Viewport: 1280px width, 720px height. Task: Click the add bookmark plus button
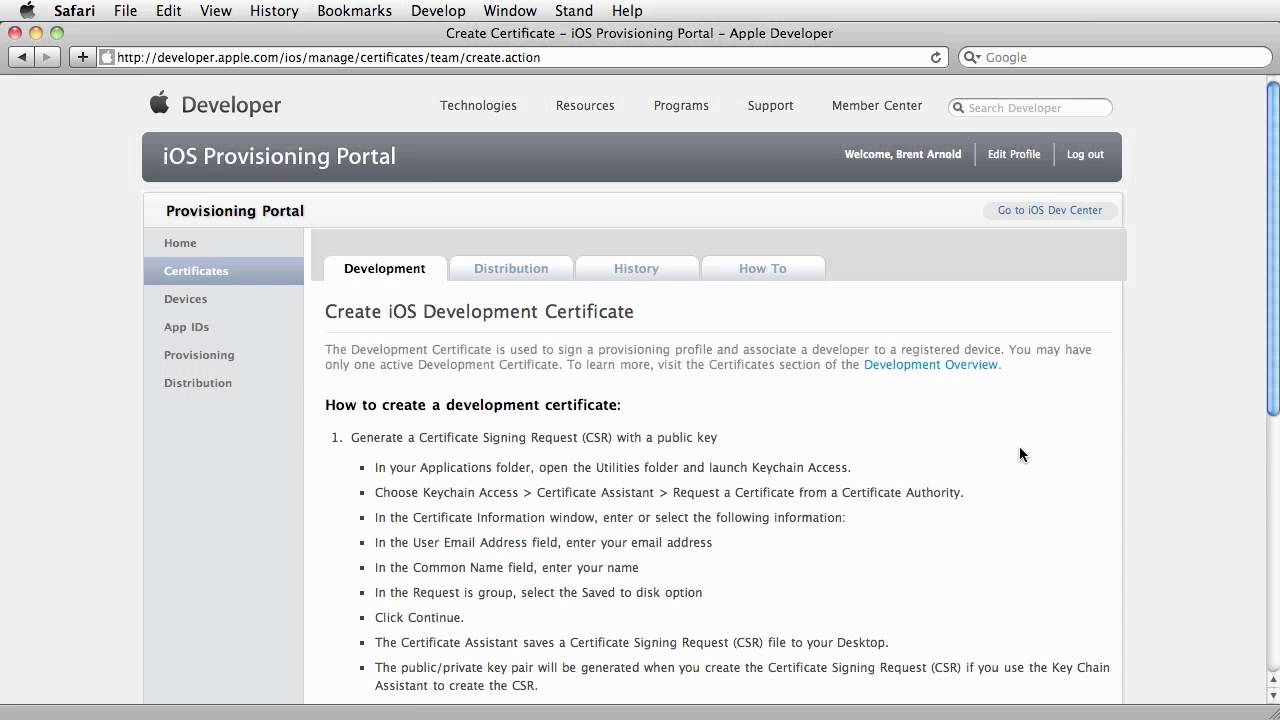tap(83, 57)
